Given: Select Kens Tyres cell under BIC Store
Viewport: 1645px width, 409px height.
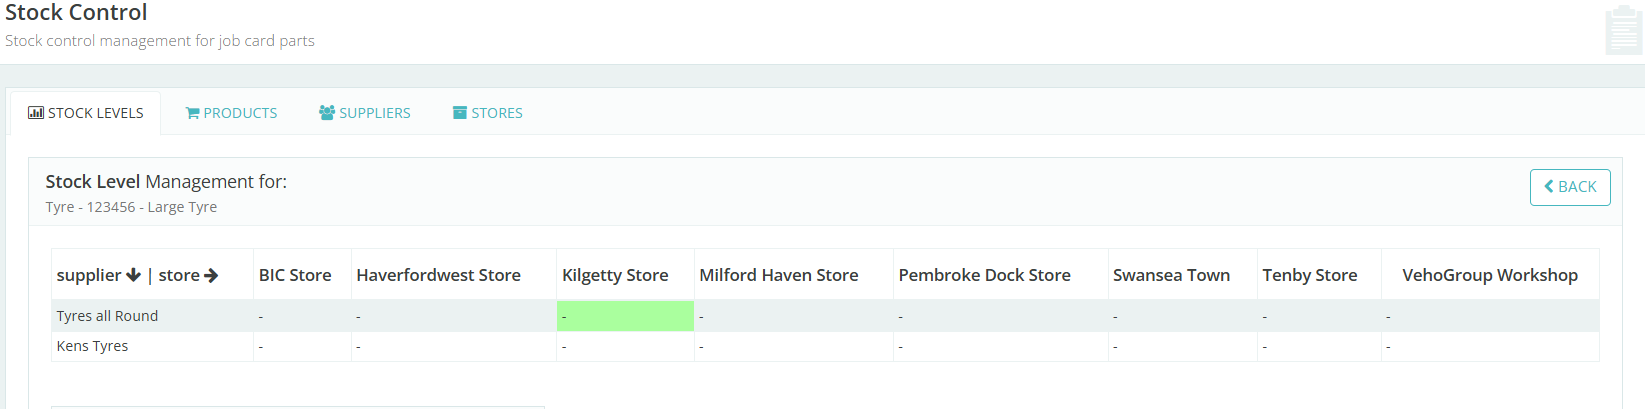Looking at the screenshot, I should click(302, 346).
